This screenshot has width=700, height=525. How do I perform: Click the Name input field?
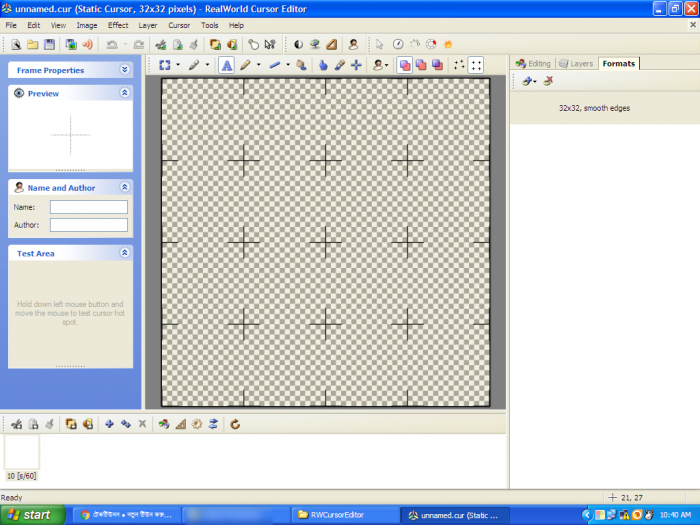pyautogui.click(x=89, y=207)
